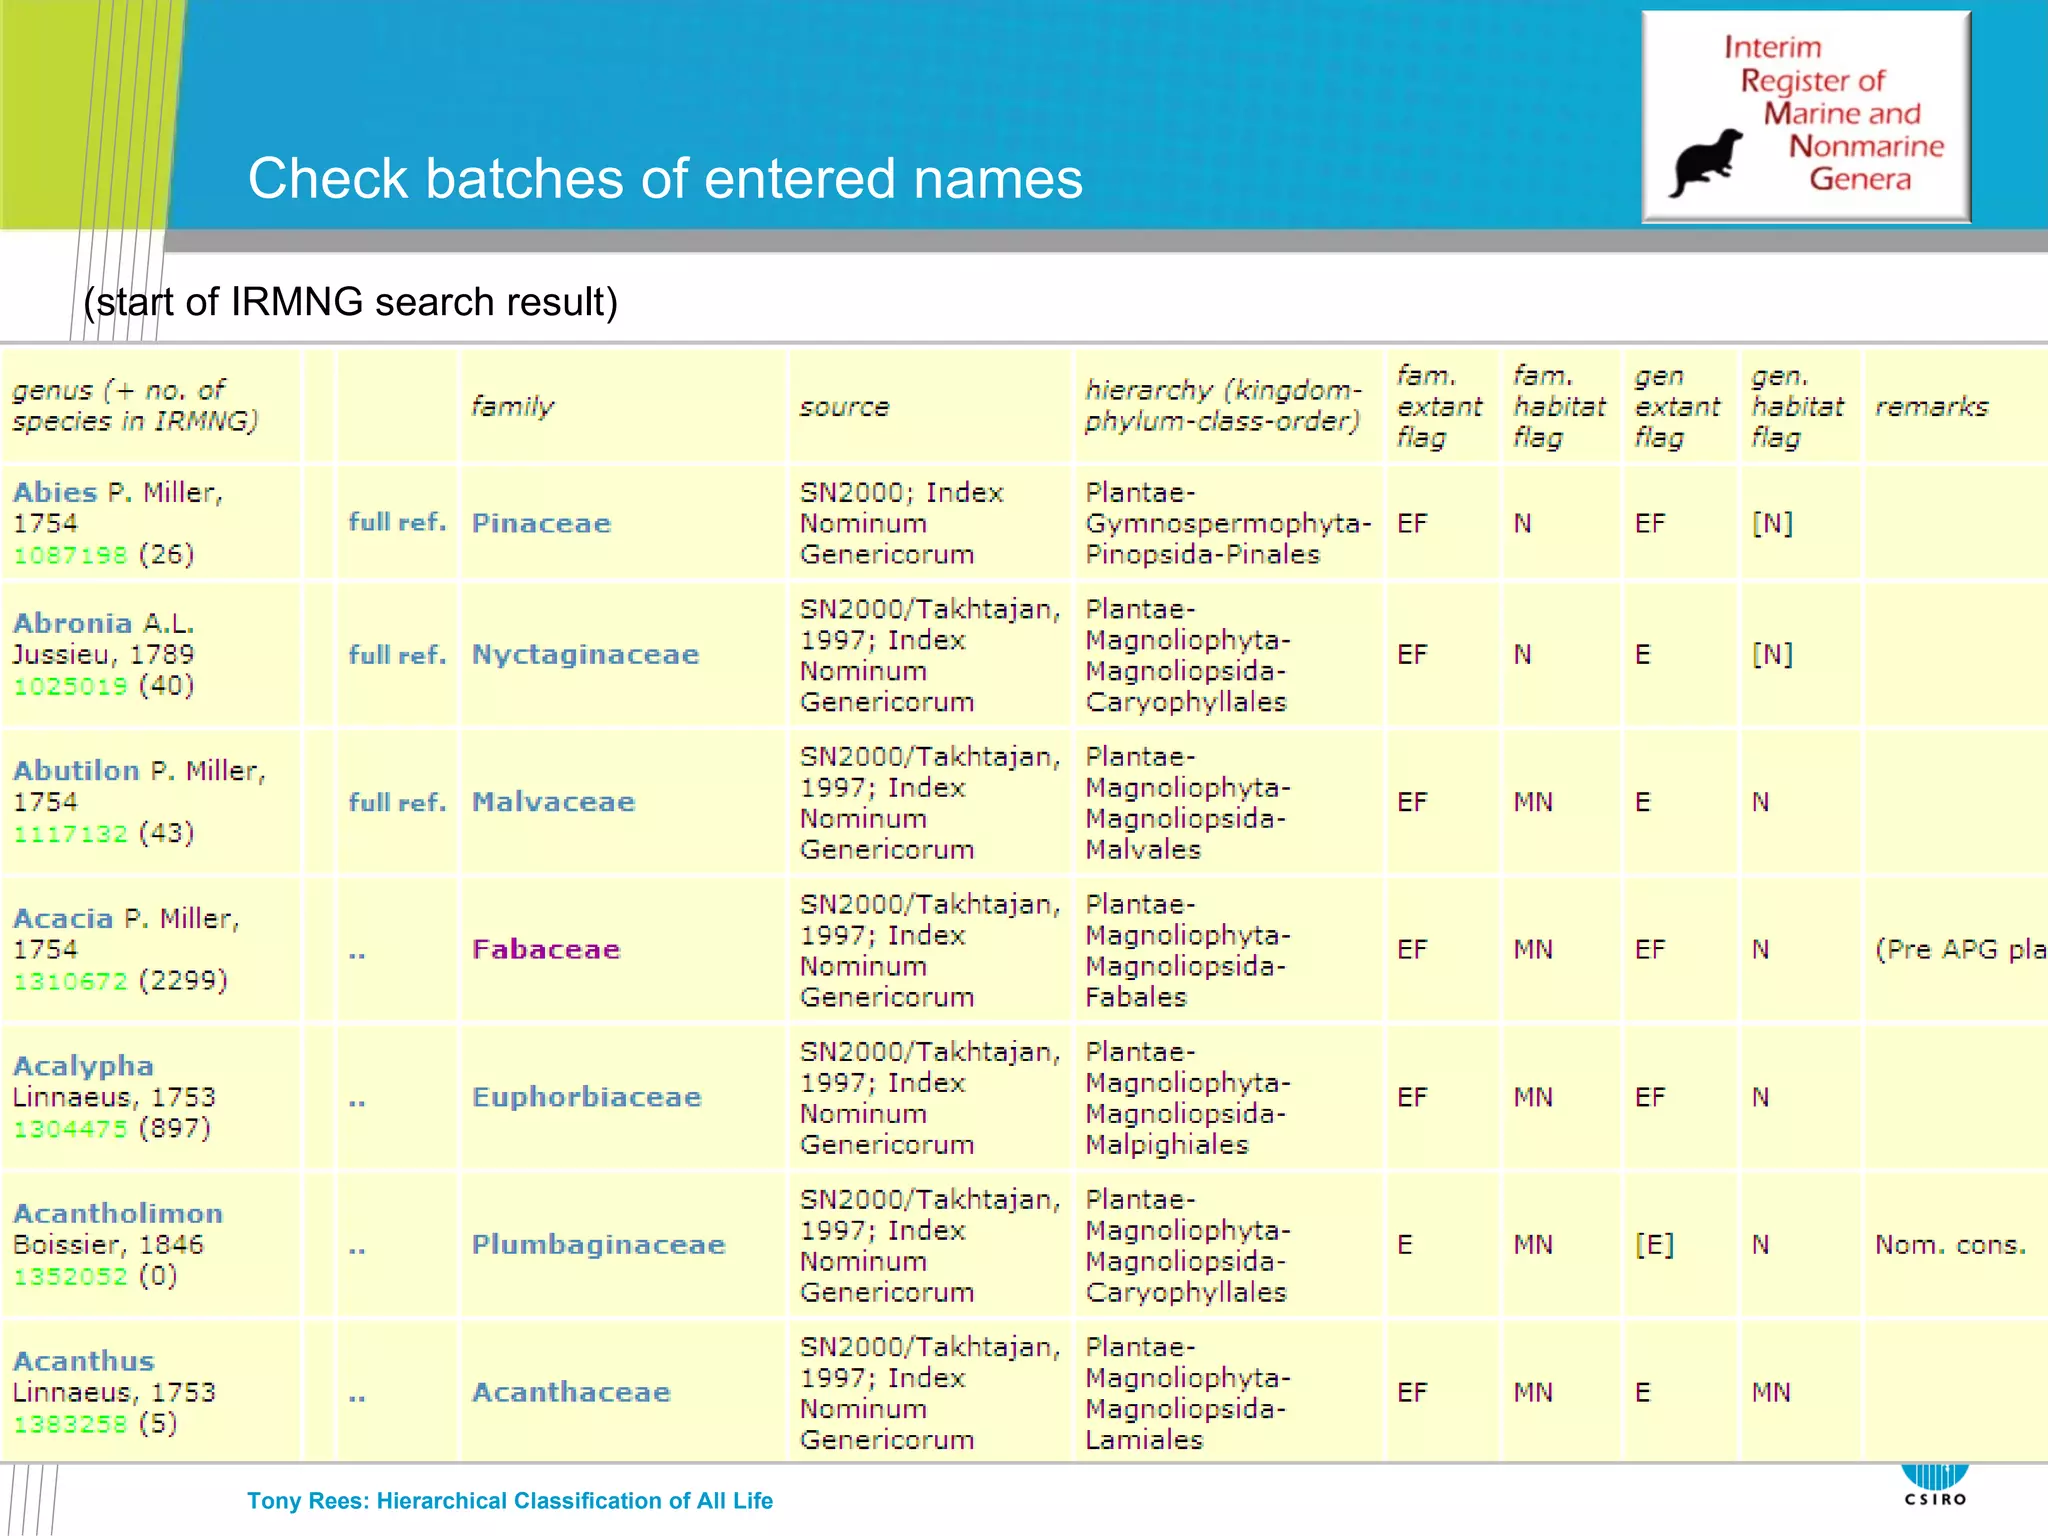Open the Fabaceae family link

[546, 949]
